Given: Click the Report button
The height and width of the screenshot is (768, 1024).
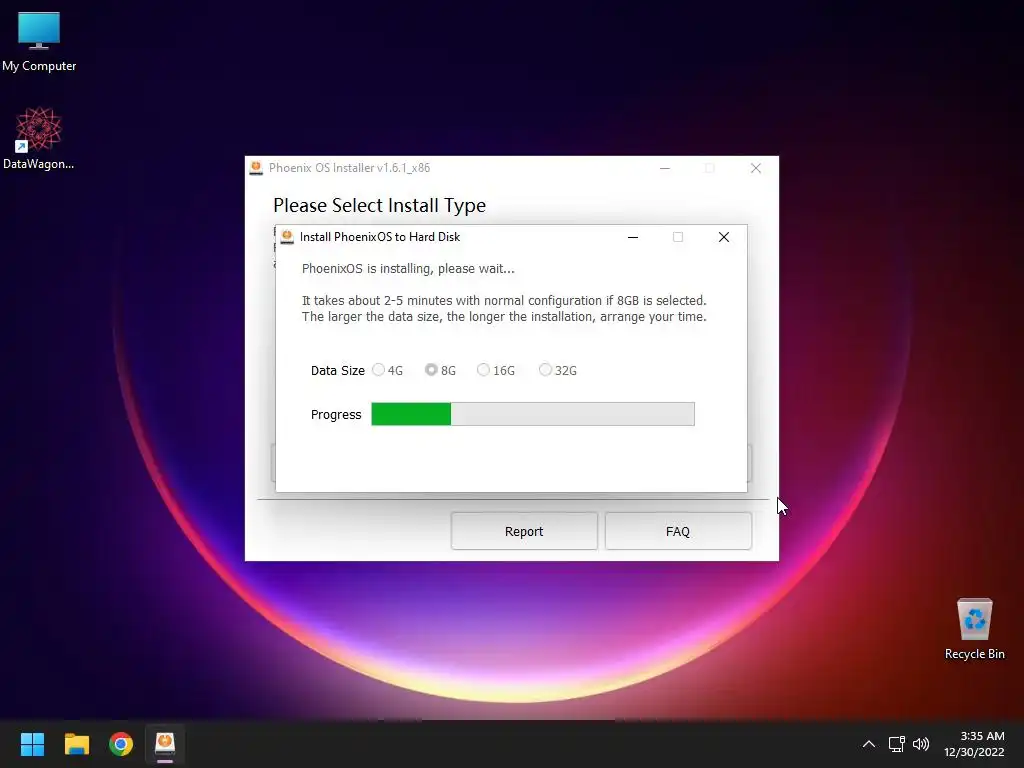Looking at the screenshot, I should pyautogui.click(x=524, y=531).
